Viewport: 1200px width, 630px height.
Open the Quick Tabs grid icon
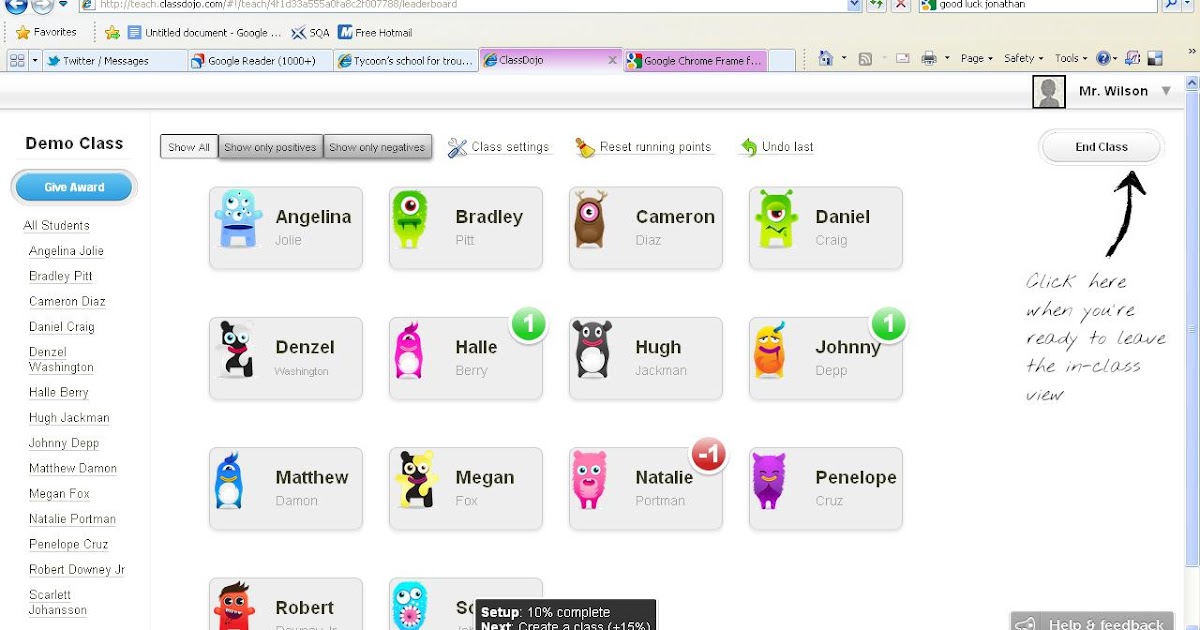17,60
